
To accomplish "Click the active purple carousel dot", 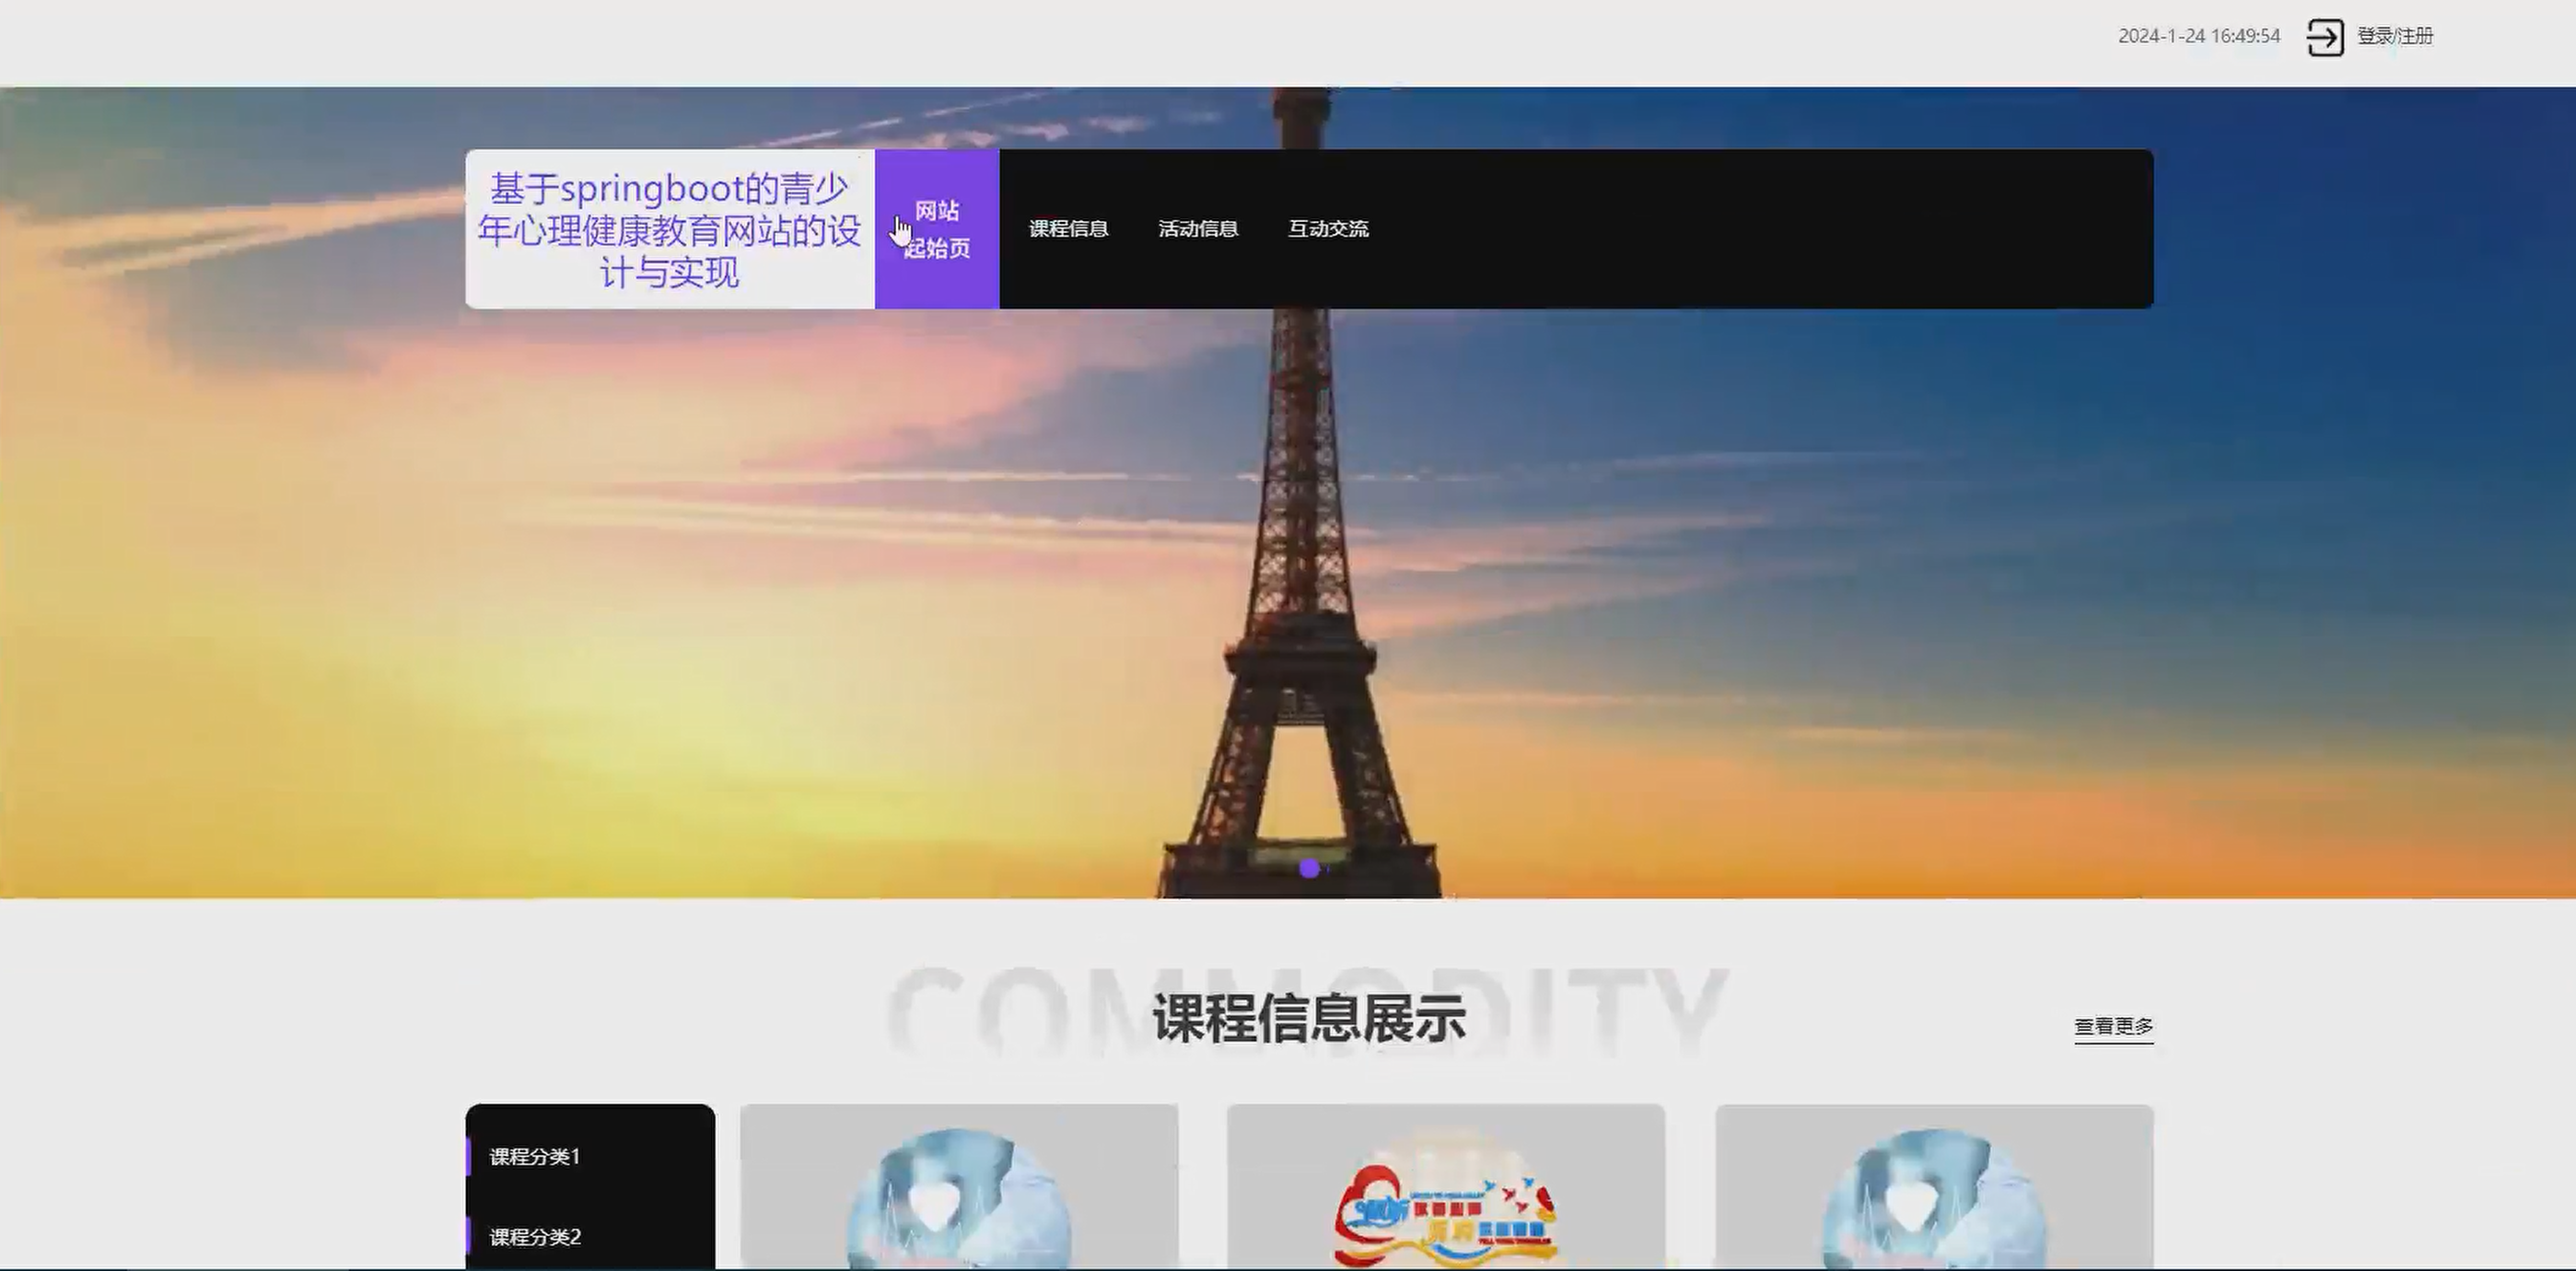I will point(1308,868).
